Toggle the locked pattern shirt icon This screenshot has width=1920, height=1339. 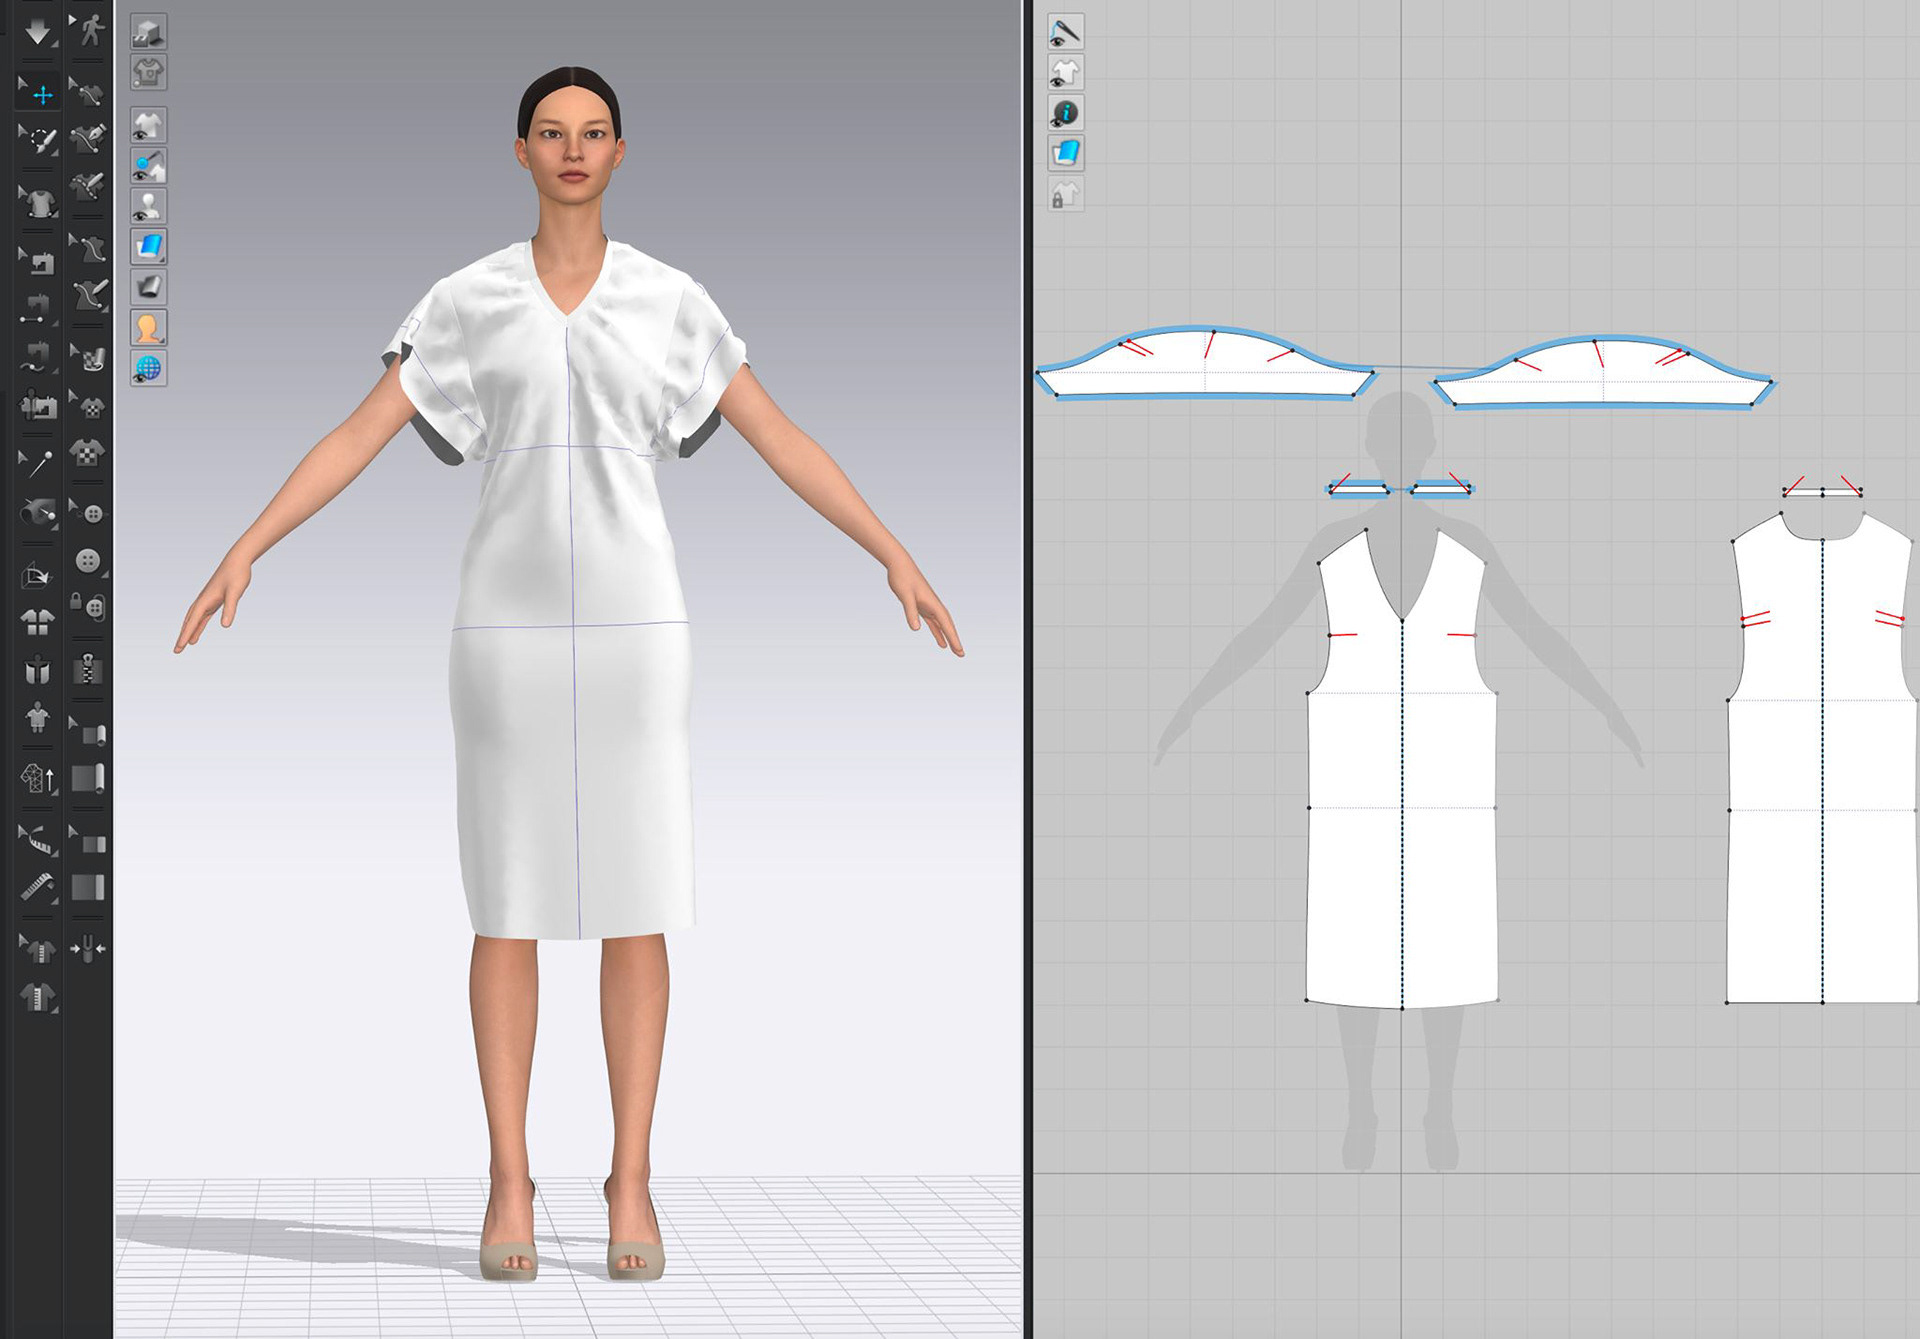coord(1065,194)
